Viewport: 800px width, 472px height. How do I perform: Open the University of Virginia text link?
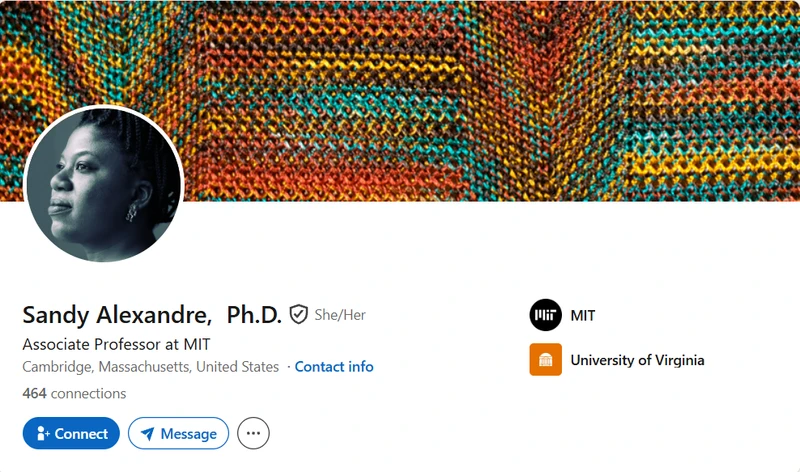[x=637, y=360]
